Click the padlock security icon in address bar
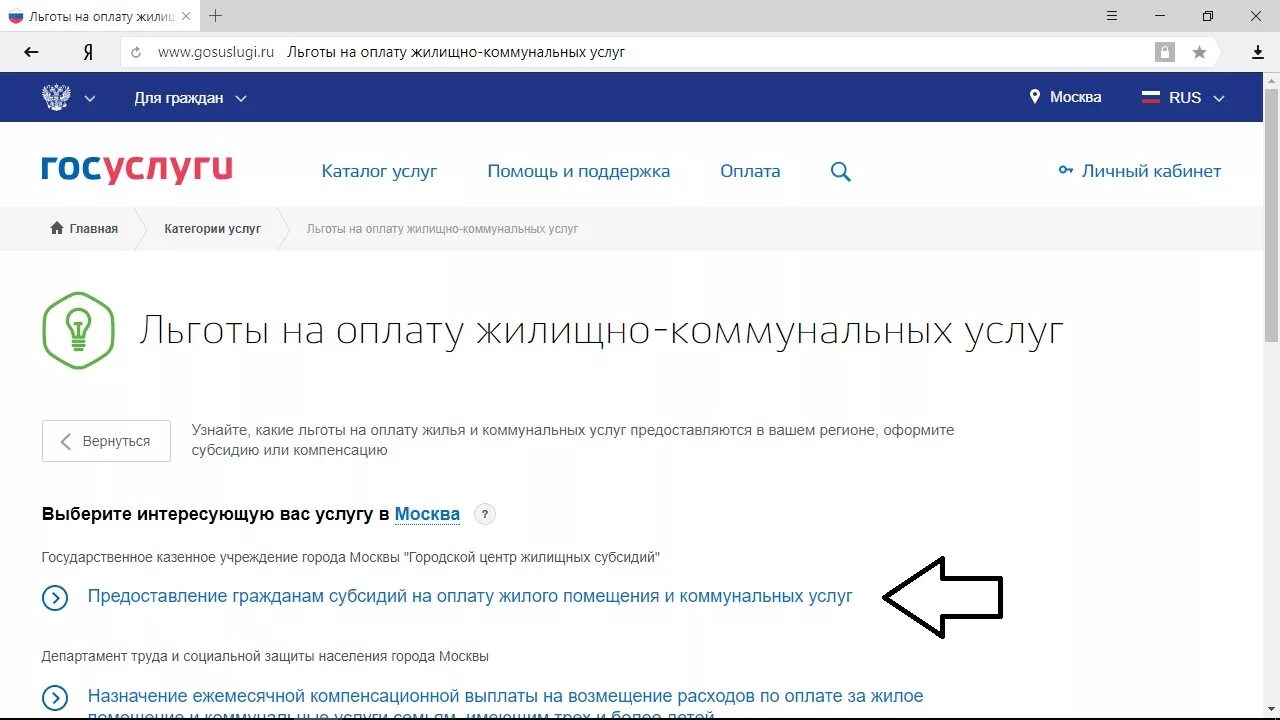 (x=1165, y=52)
